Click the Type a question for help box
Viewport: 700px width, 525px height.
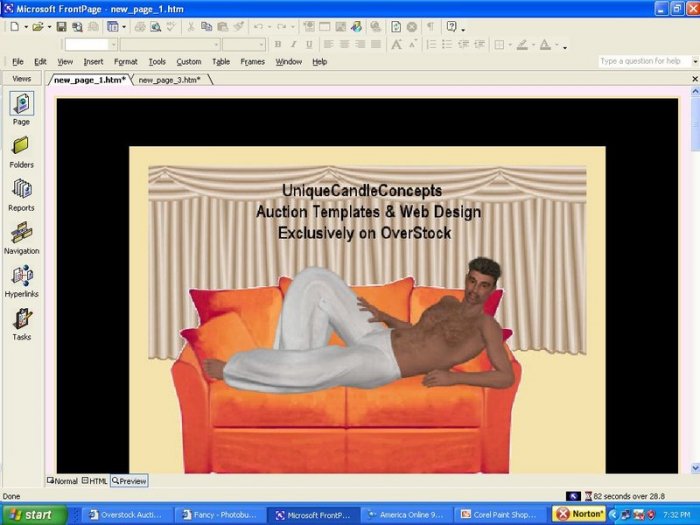[x=645, y=61]
